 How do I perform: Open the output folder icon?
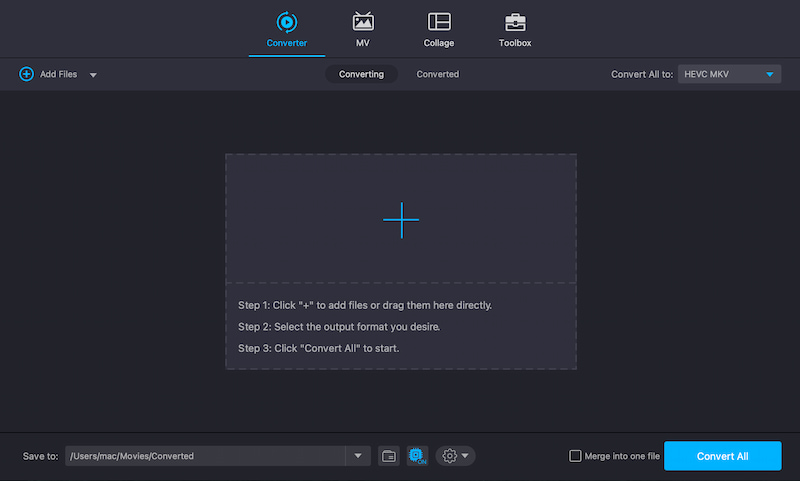tap(388, 456)
